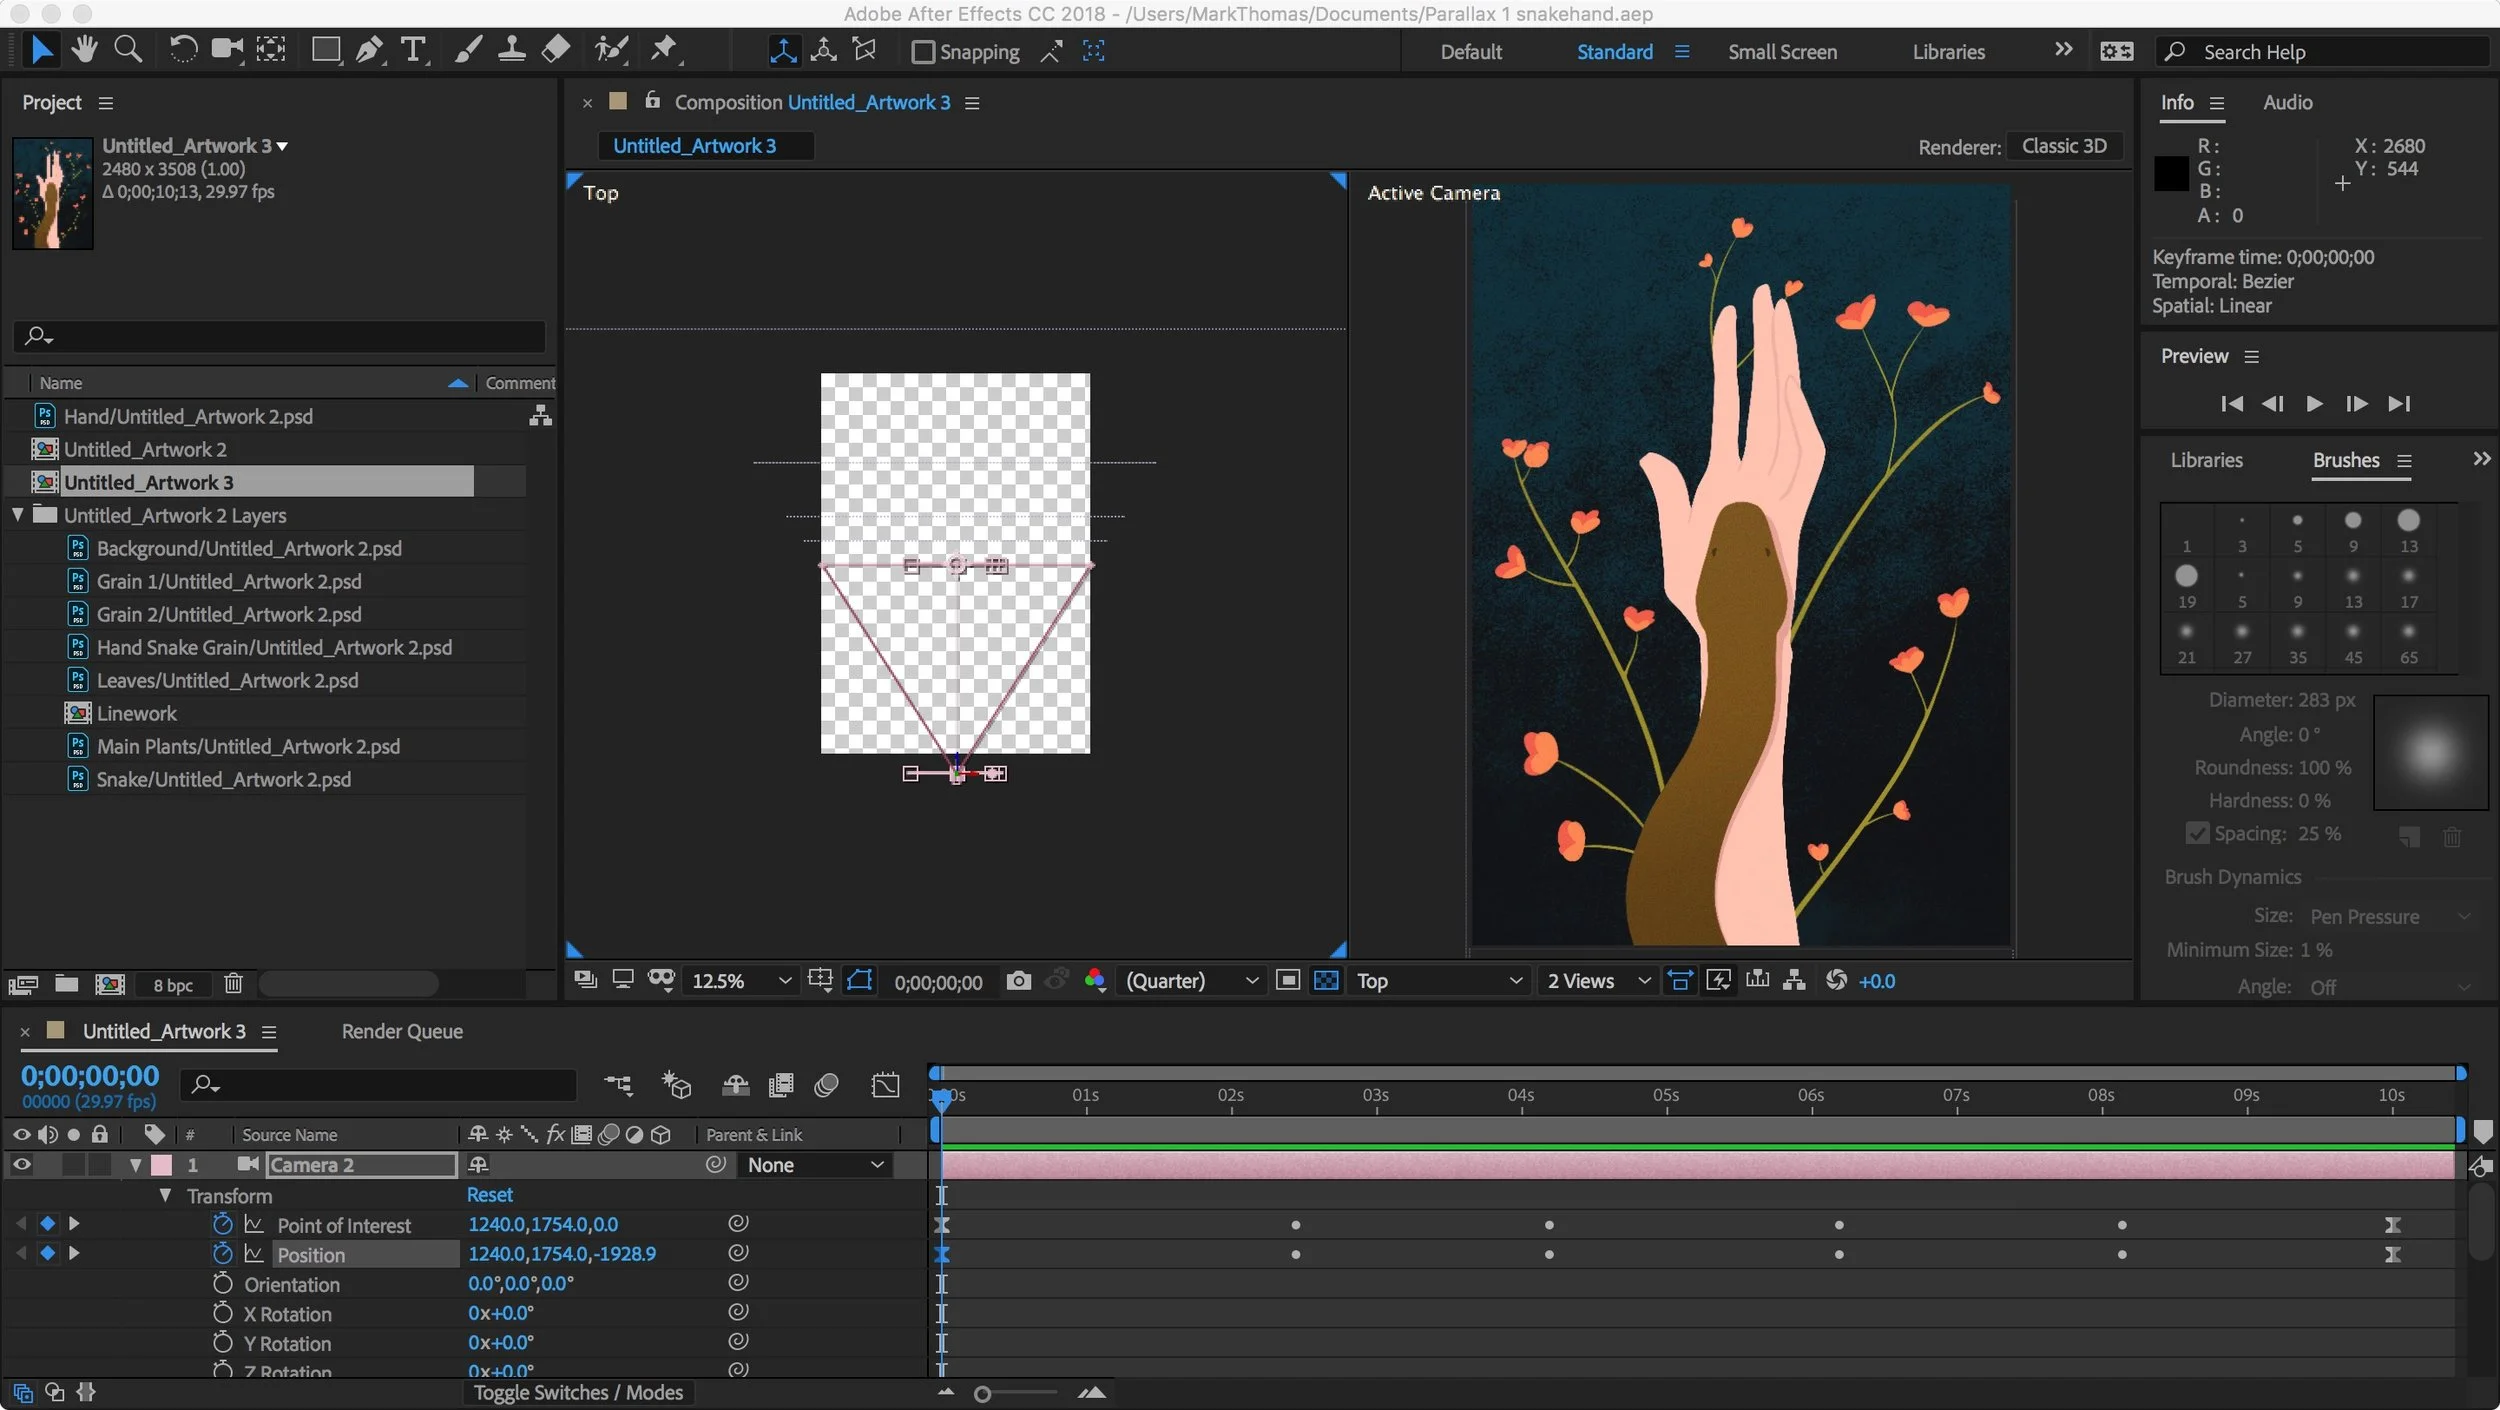Open the show channel color icon
This screenshot has height=1410, width=2500.
(1095, 981)
